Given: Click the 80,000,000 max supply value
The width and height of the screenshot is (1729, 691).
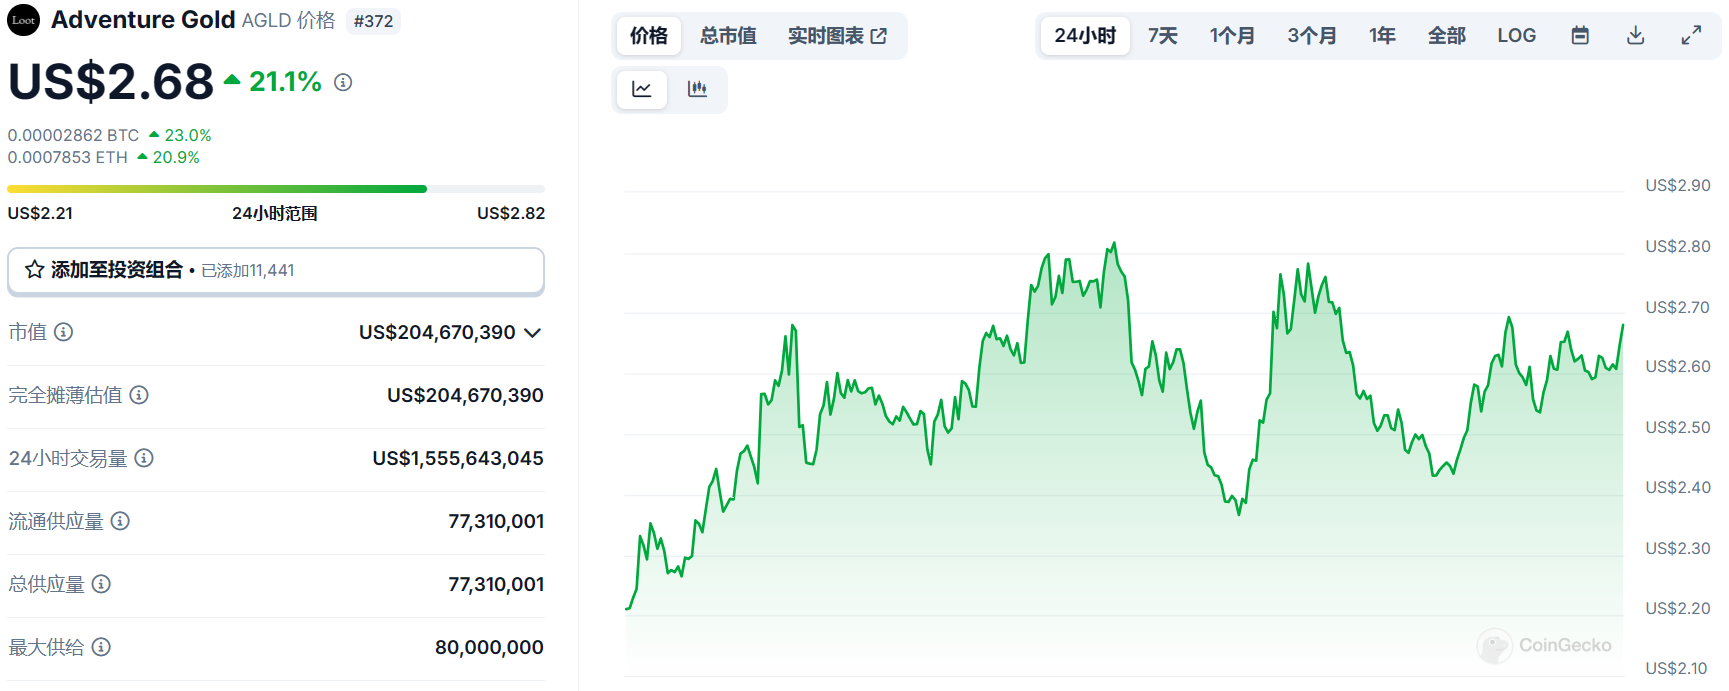Looking at the screenshot, I should (489, 647).
